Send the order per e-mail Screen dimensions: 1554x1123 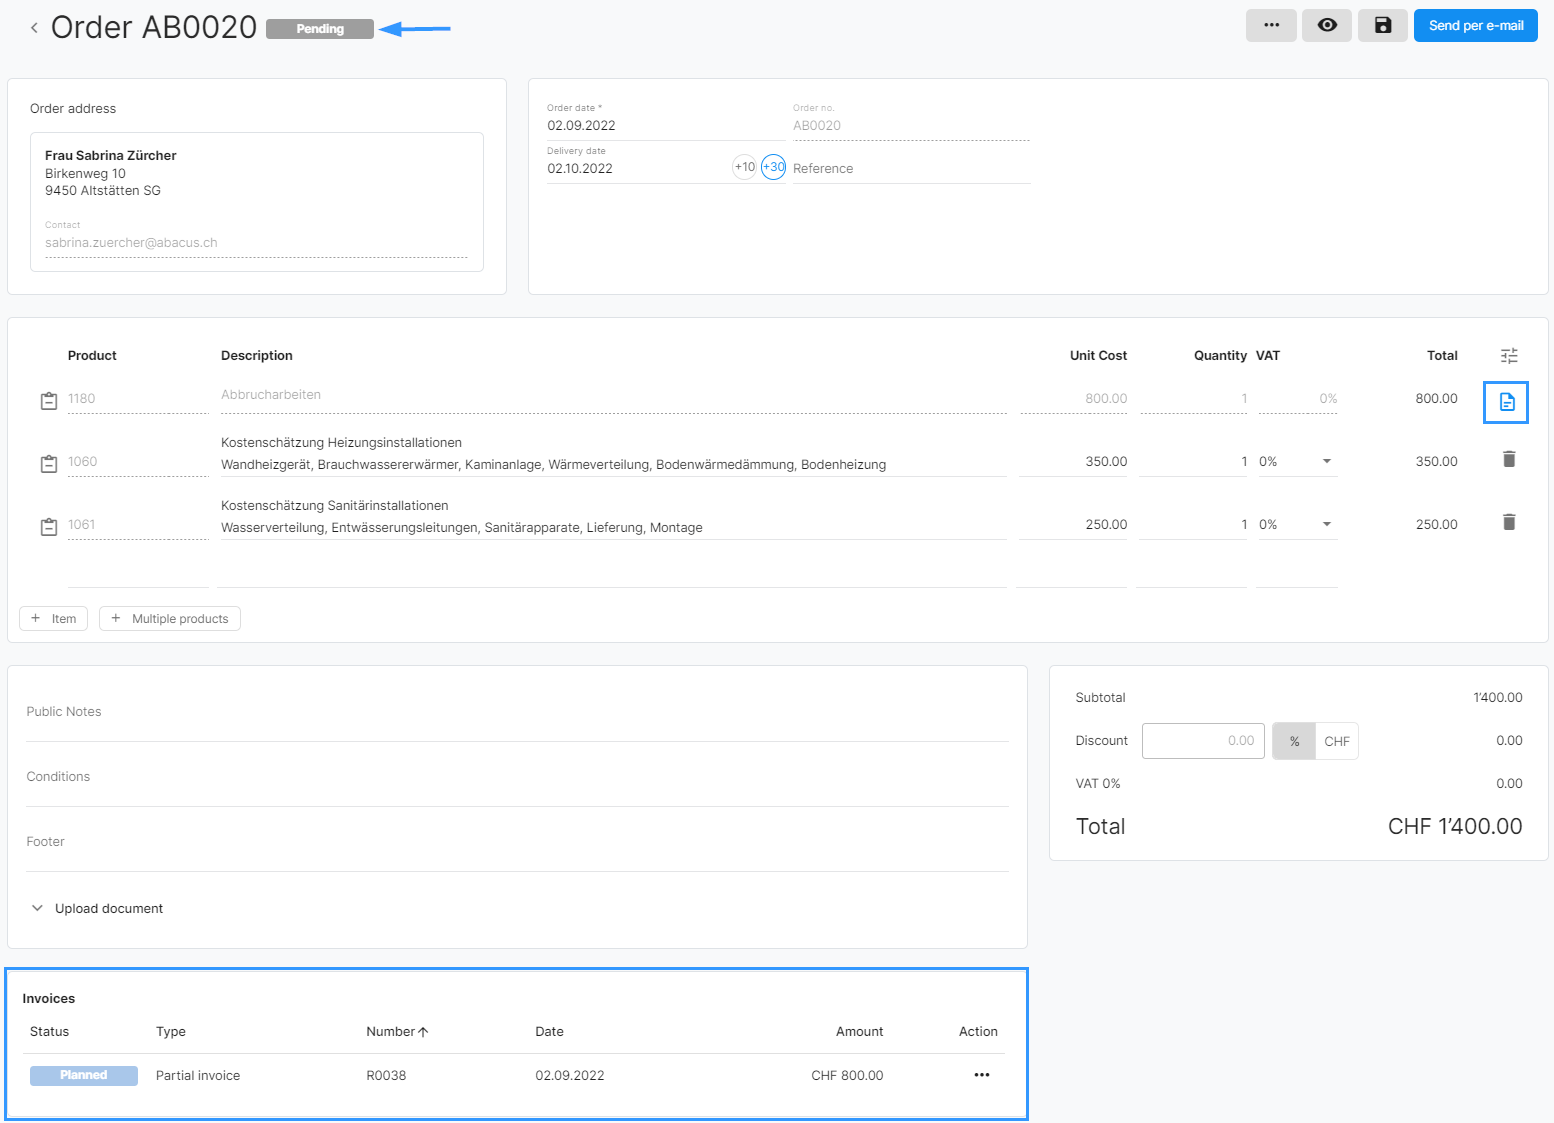click(1475, 26)
